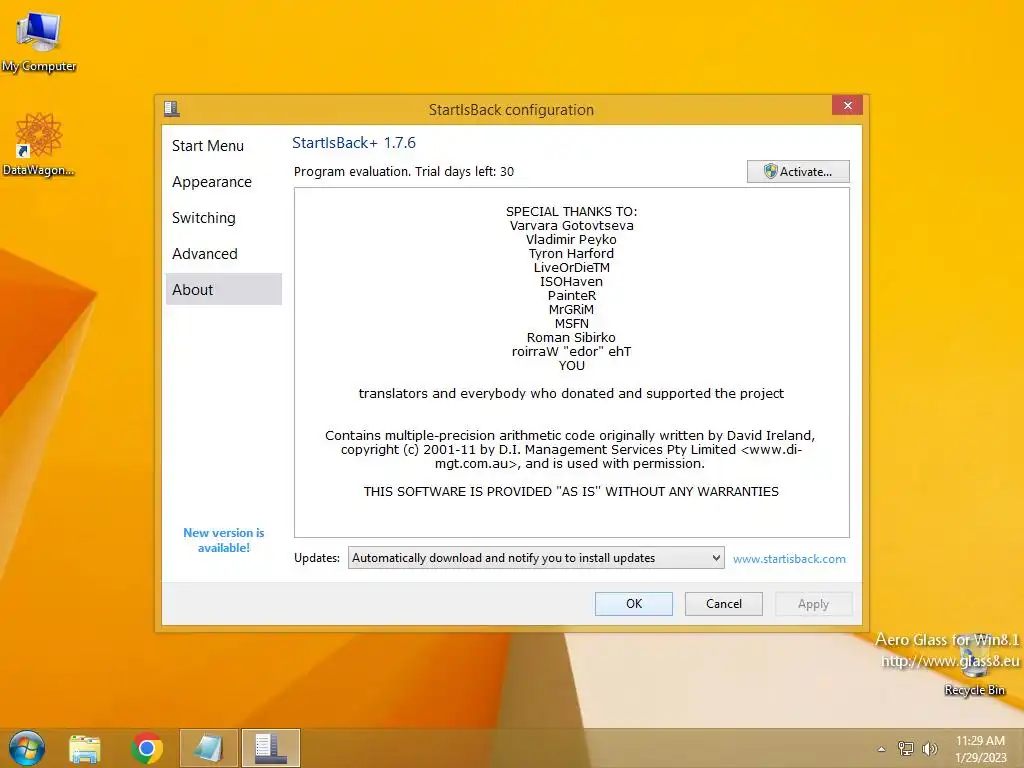Viewport: 1024px width, 768px height.
Task: Select the StartIsBack configuration taskbar button
Action: [x=271, y=748]
